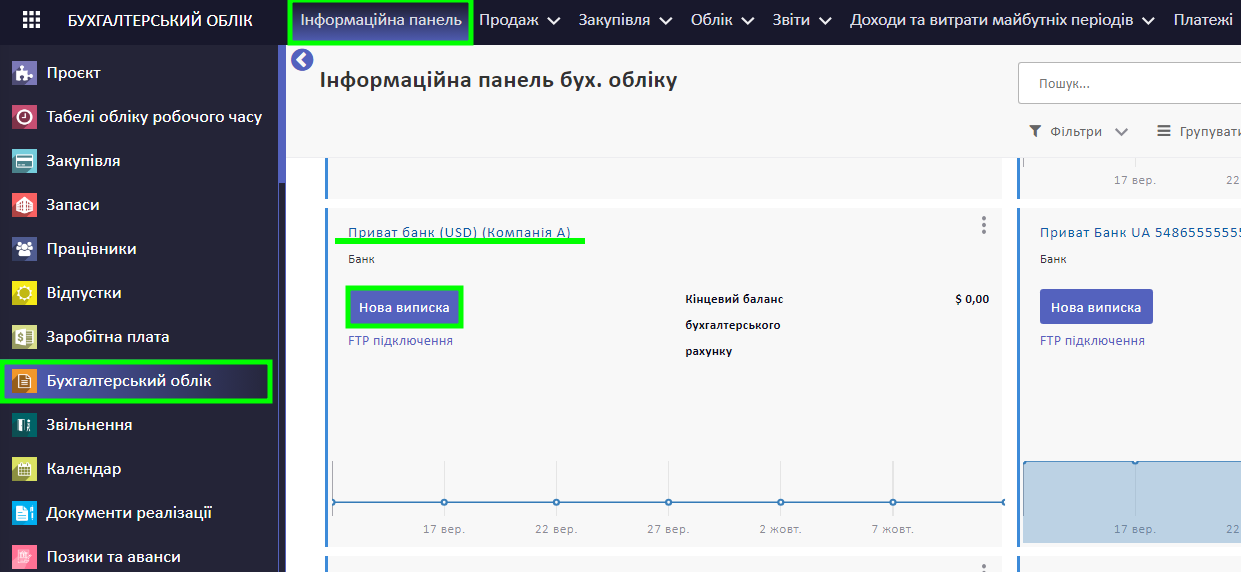Expand the Закупівля top menu dropdown
Viewport: 1241px width, 572px height.
624,20
